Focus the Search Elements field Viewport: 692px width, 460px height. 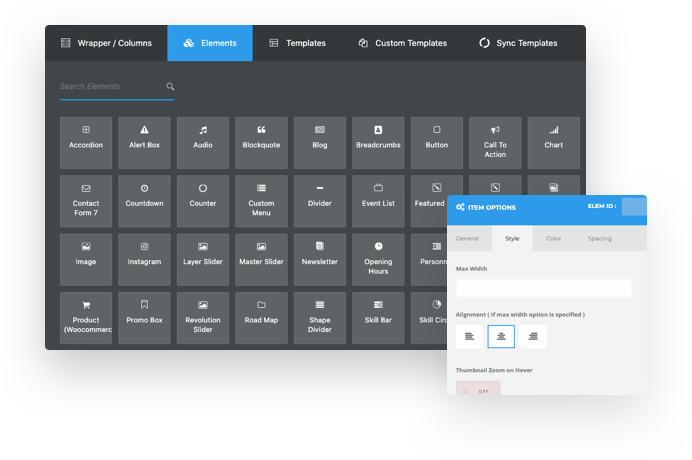[110, 87]
